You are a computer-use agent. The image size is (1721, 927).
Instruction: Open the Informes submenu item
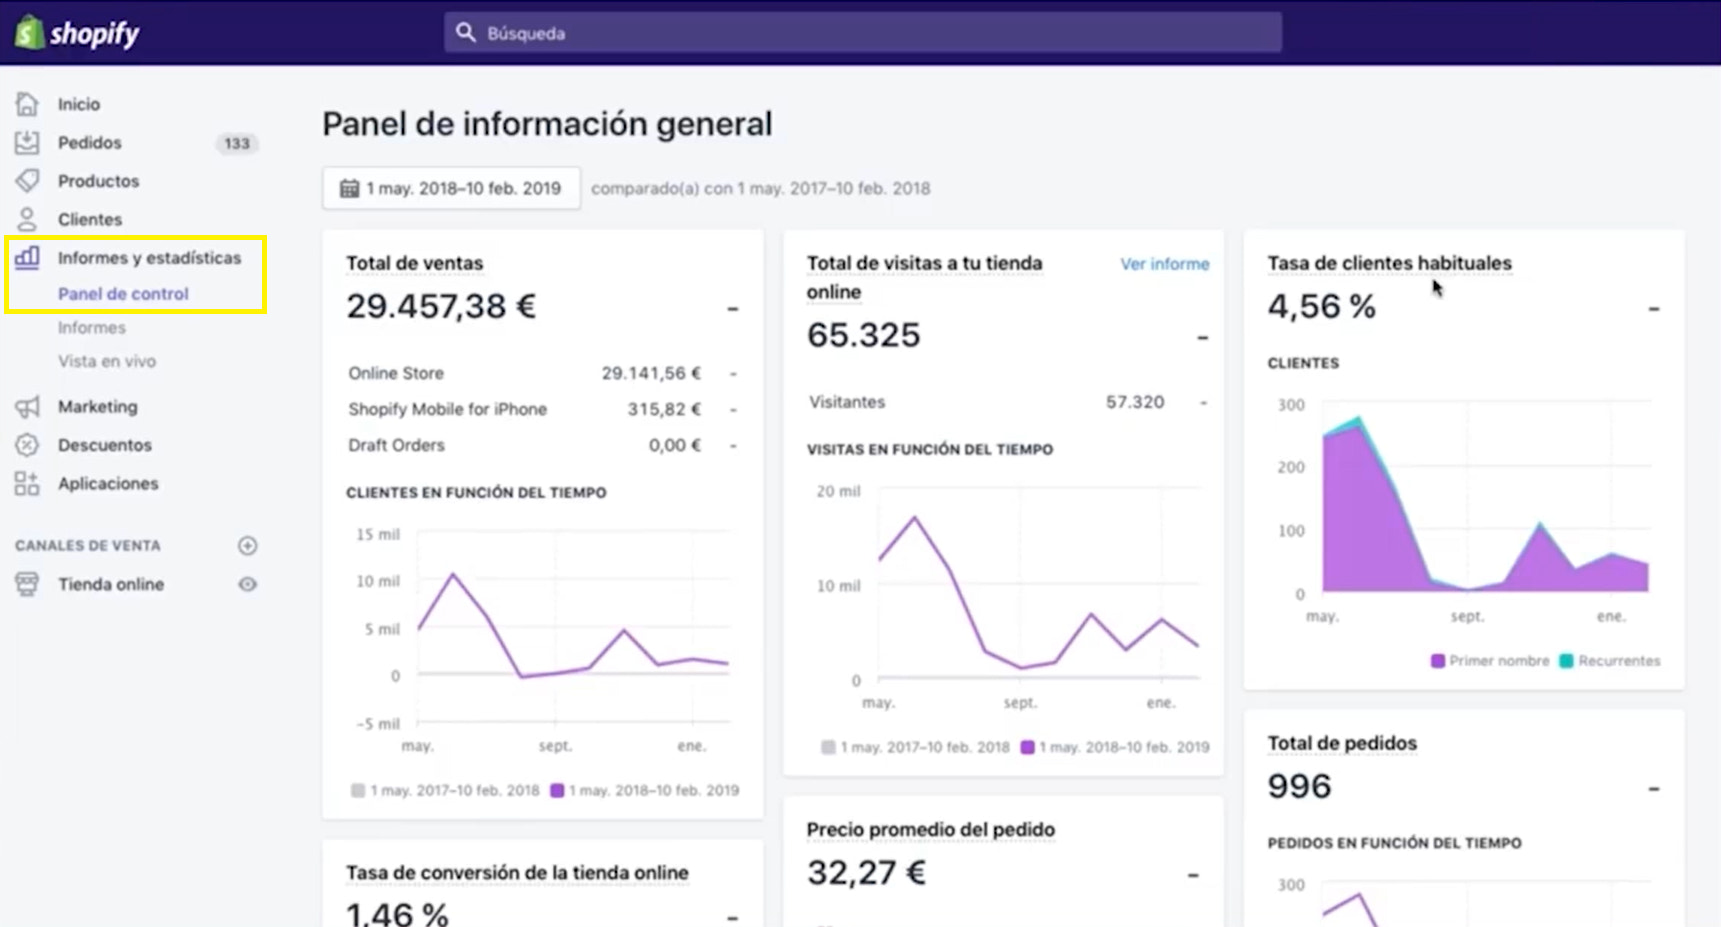coord(92,328)
